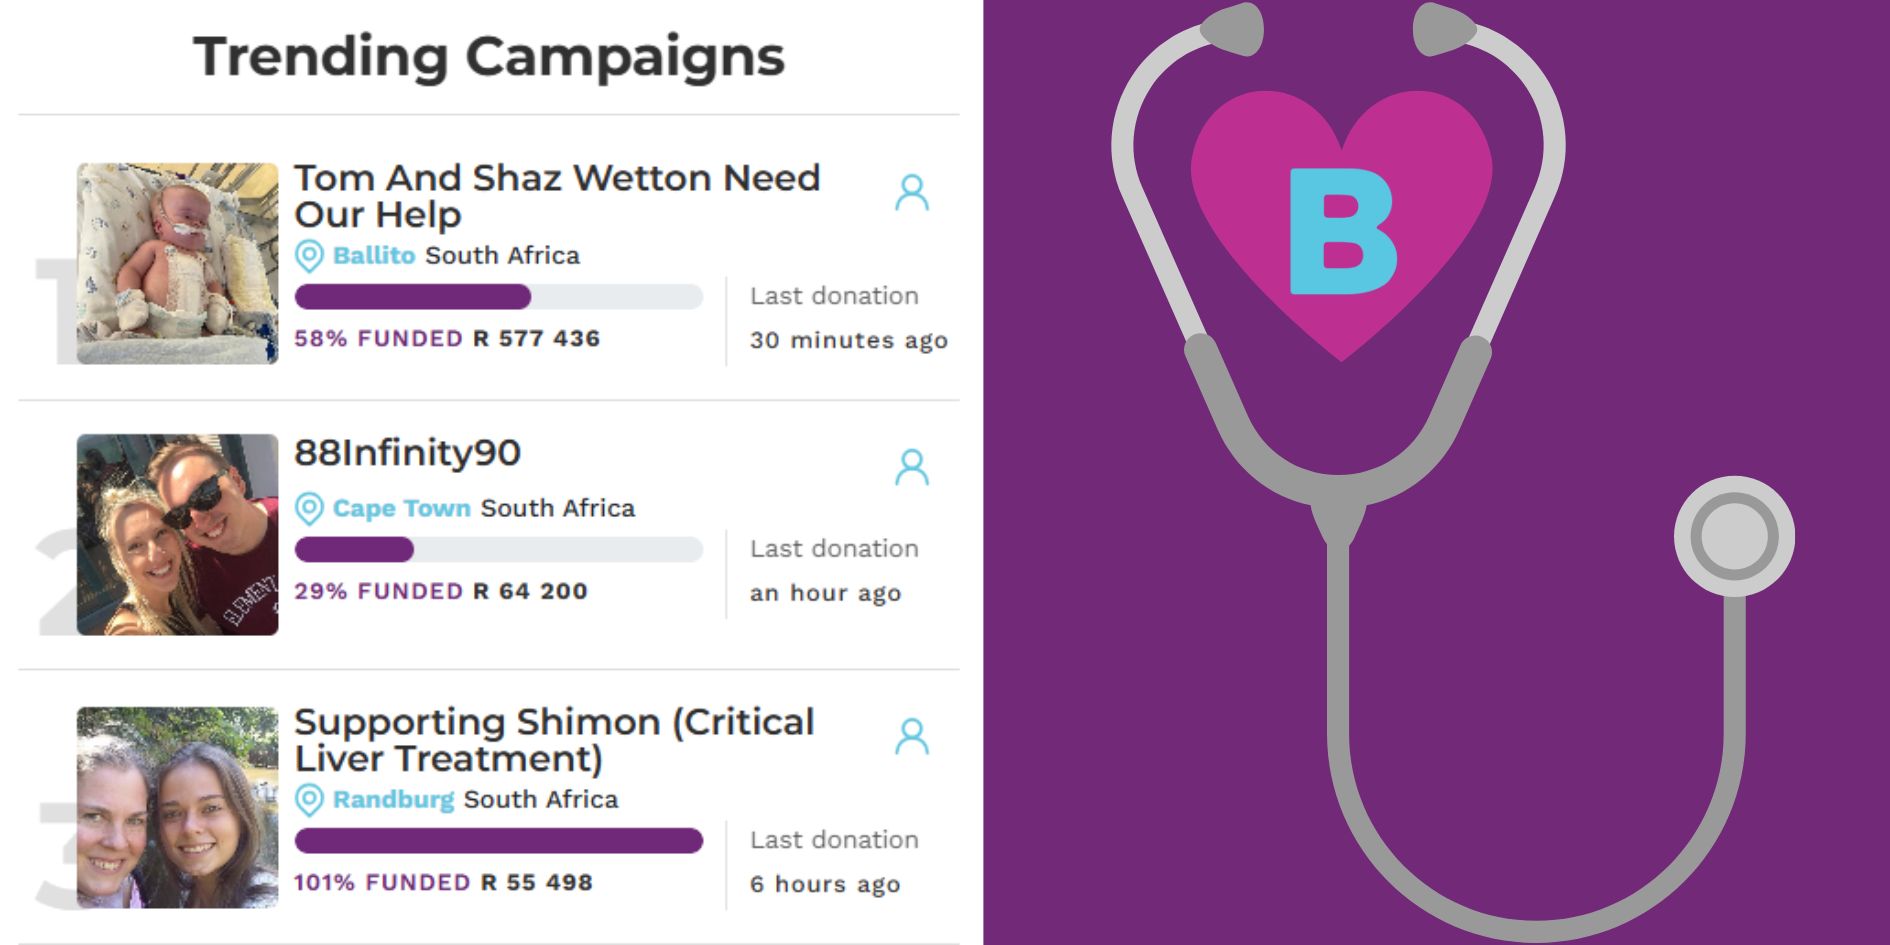1890x945 pixels.
Task: Click the two women photo thumbnail
Action: click(x=177, y=807)
